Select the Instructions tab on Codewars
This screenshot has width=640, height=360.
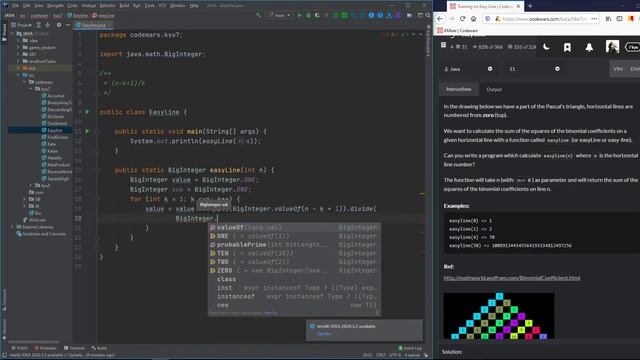click(x=458, y=89)
